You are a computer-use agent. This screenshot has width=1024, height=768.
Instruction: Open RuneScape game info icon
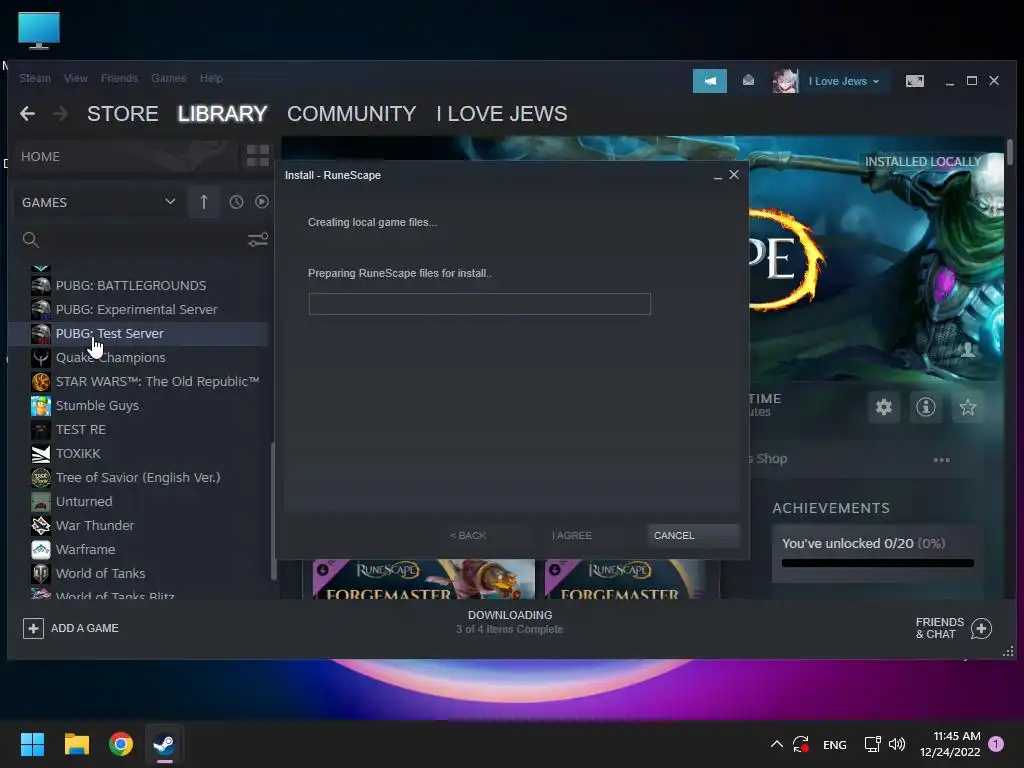coord(925,408)
